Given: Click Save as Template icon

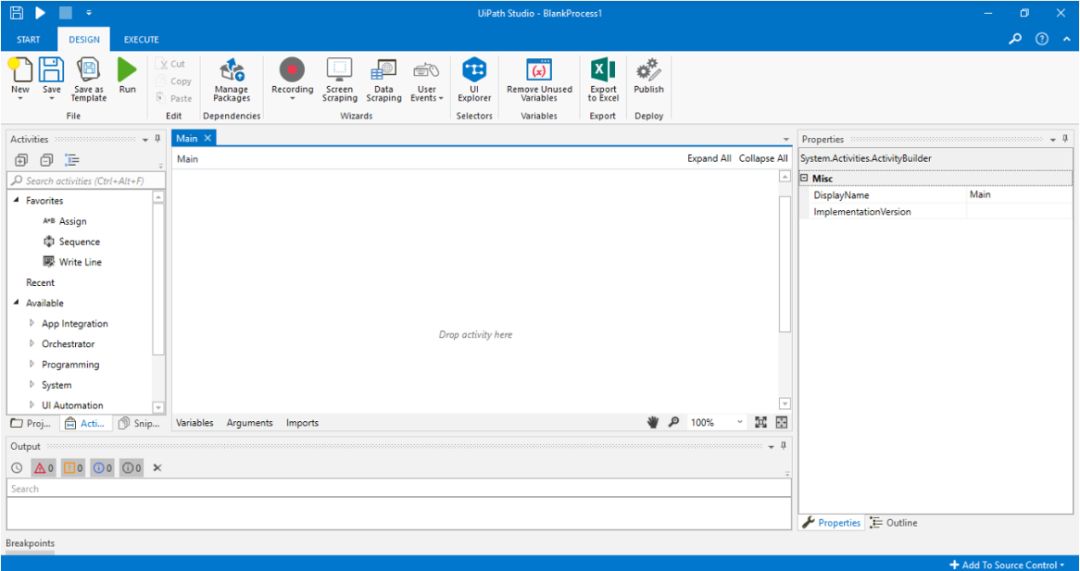Looking at the screenshot, I should [x=89, y=70].
